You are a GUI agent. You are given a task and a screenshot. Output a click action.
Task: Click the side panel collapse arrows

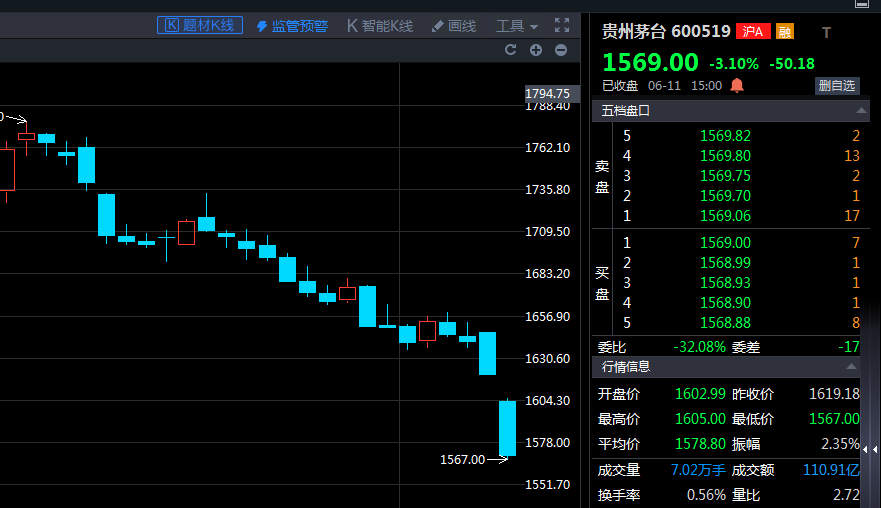pos(870,450)
